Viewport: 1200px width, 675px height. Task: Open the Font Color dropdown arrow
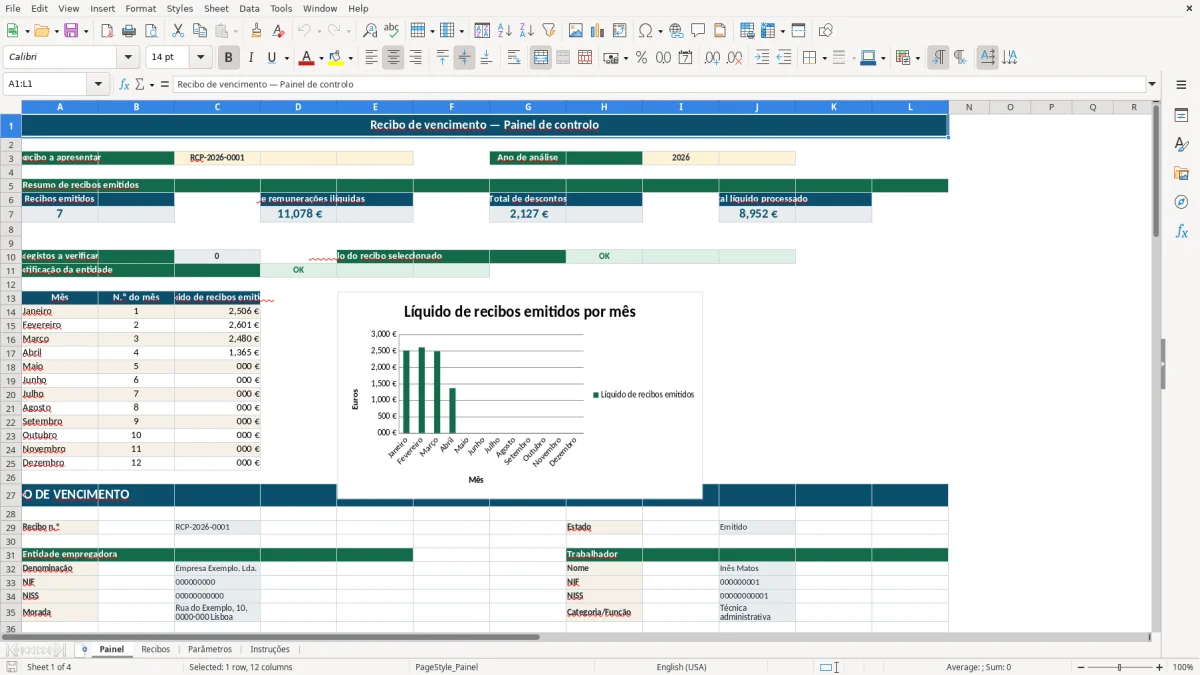tap(321, 58)
